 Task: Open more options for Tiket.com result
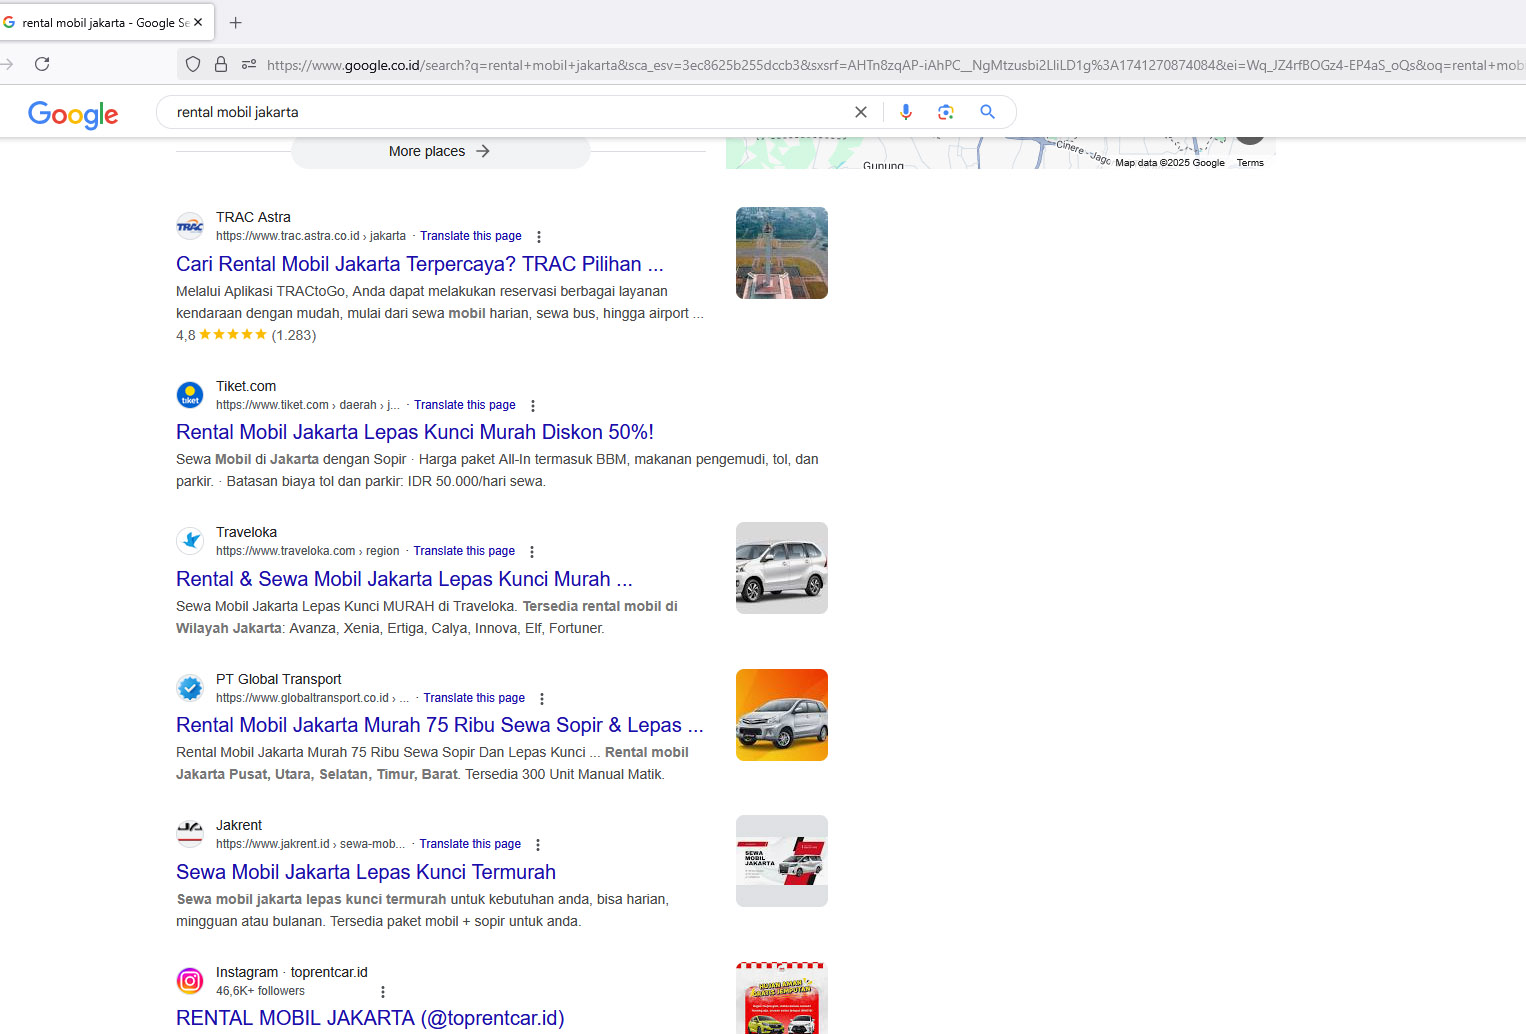[533, 406]
